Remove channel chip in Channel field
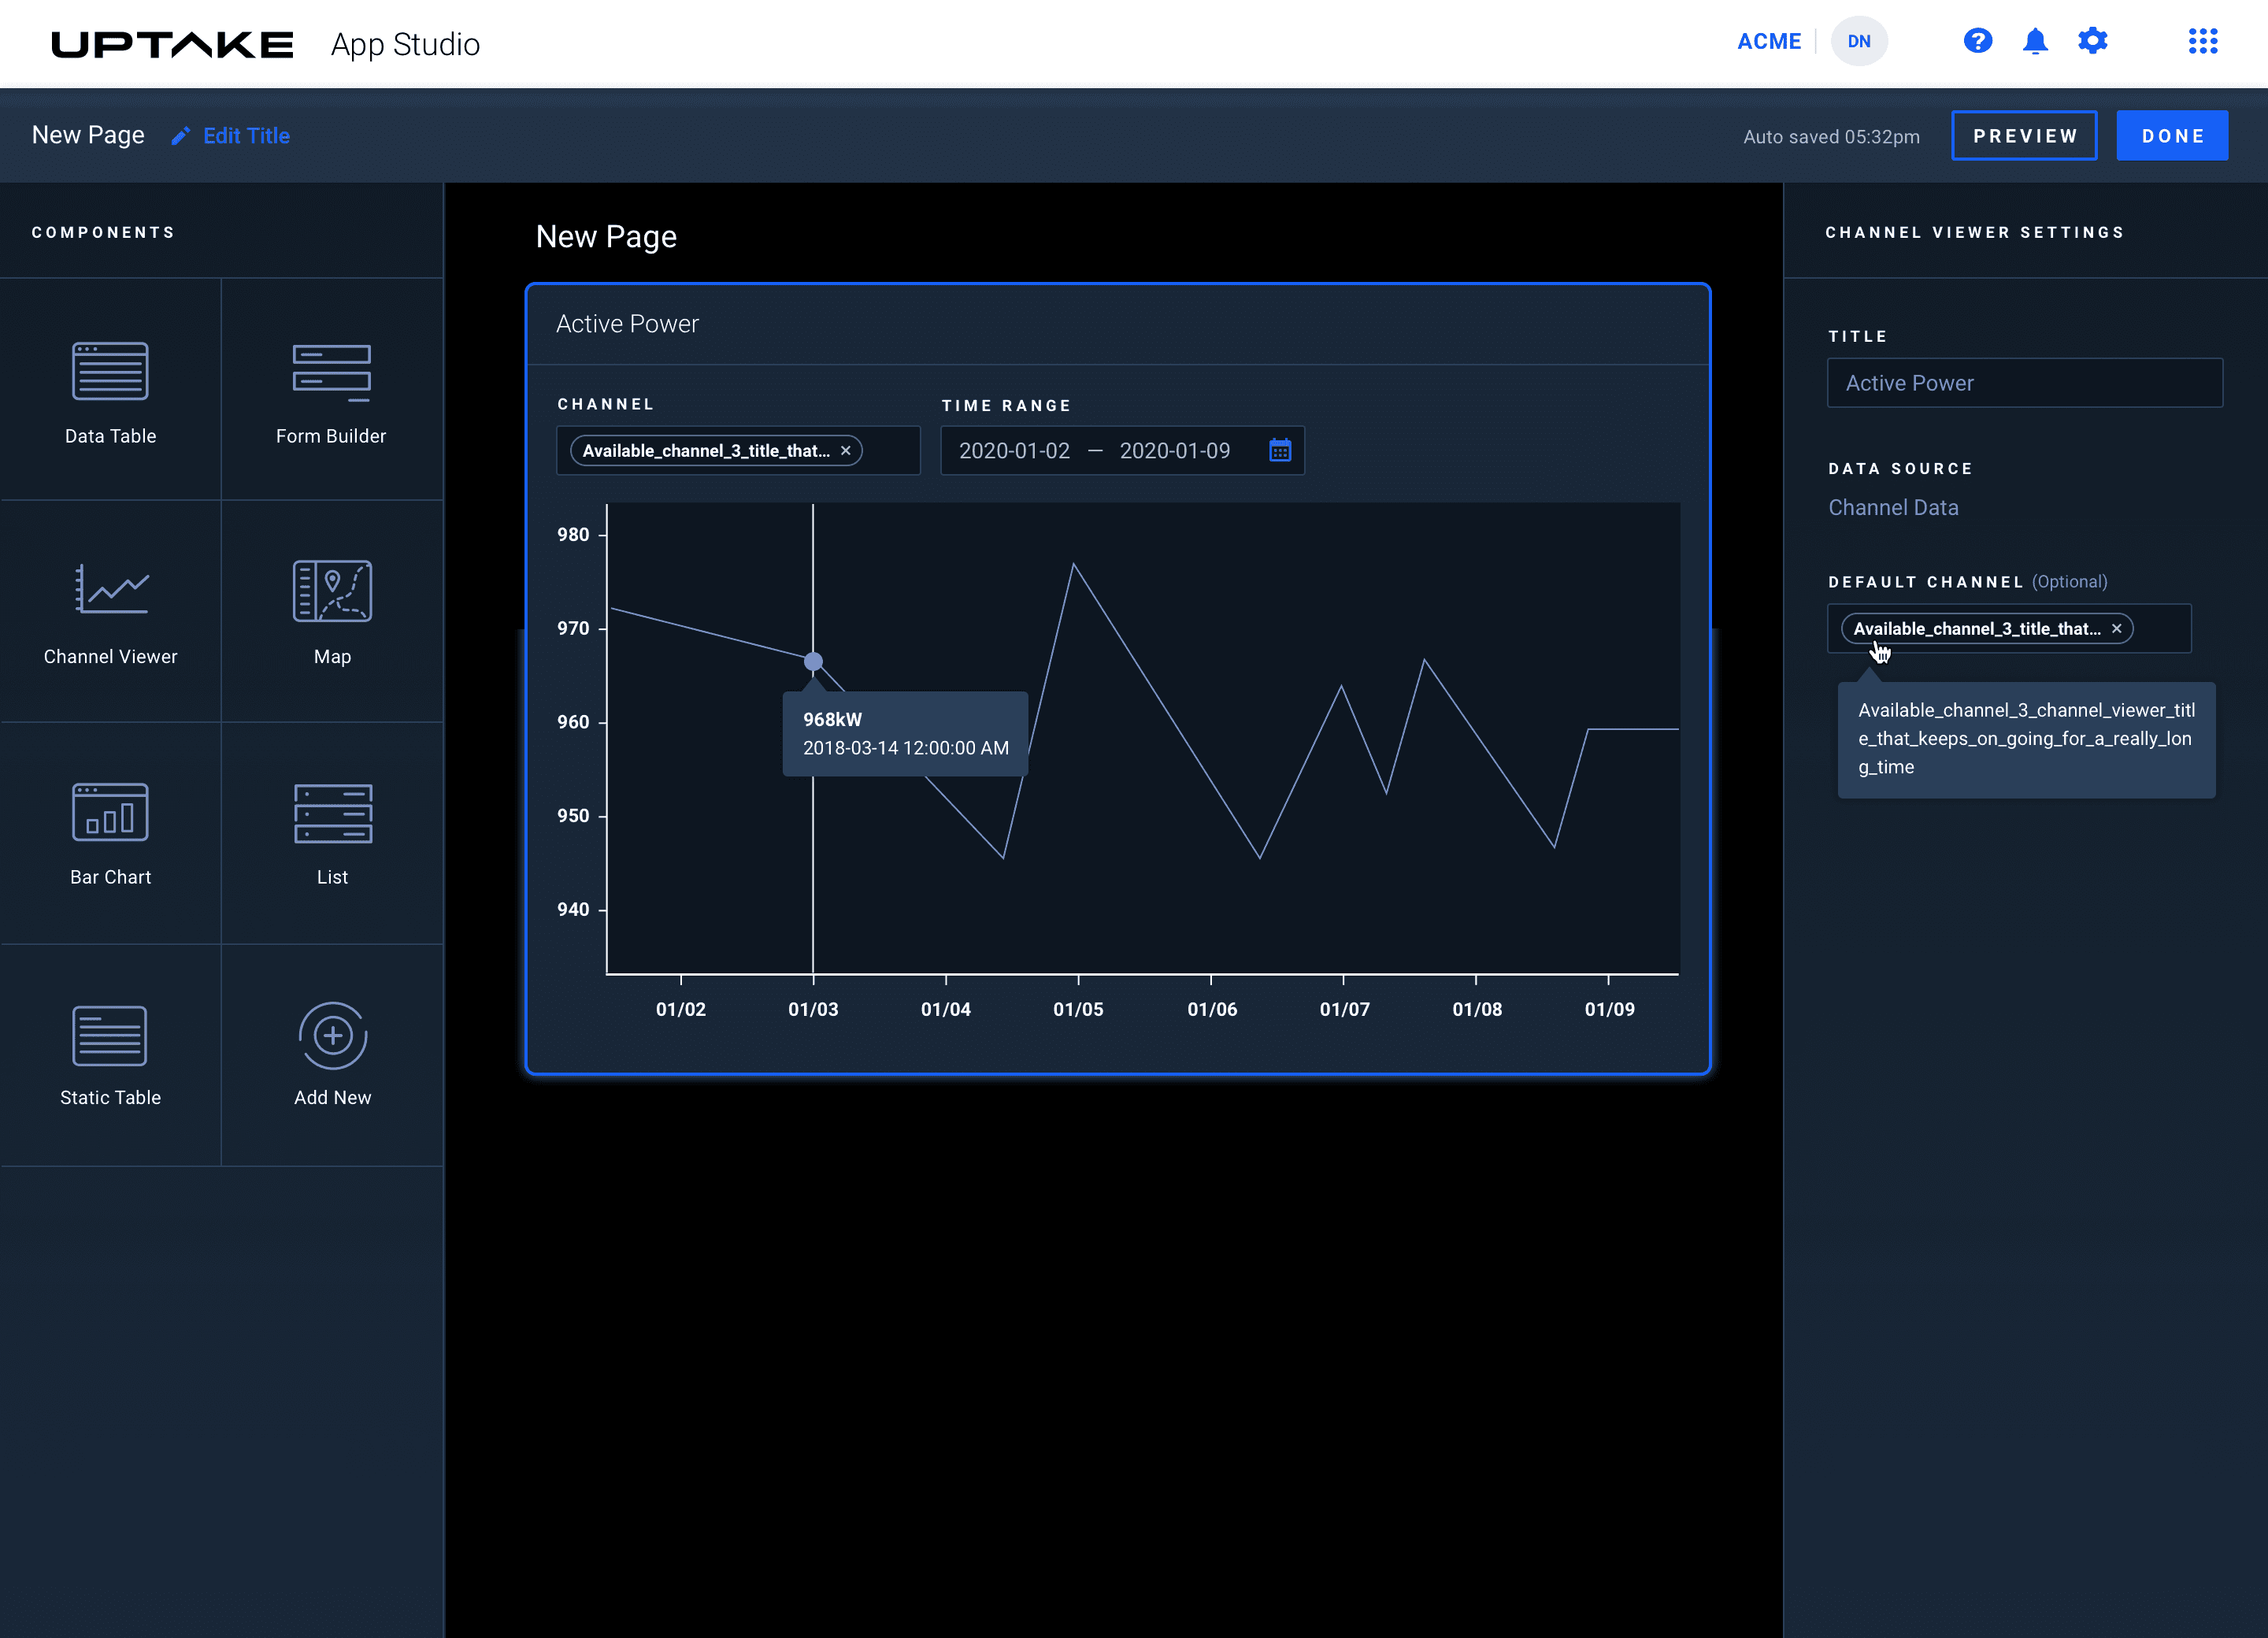This screenshot has width=2268, height=1638. pos(846,451)
